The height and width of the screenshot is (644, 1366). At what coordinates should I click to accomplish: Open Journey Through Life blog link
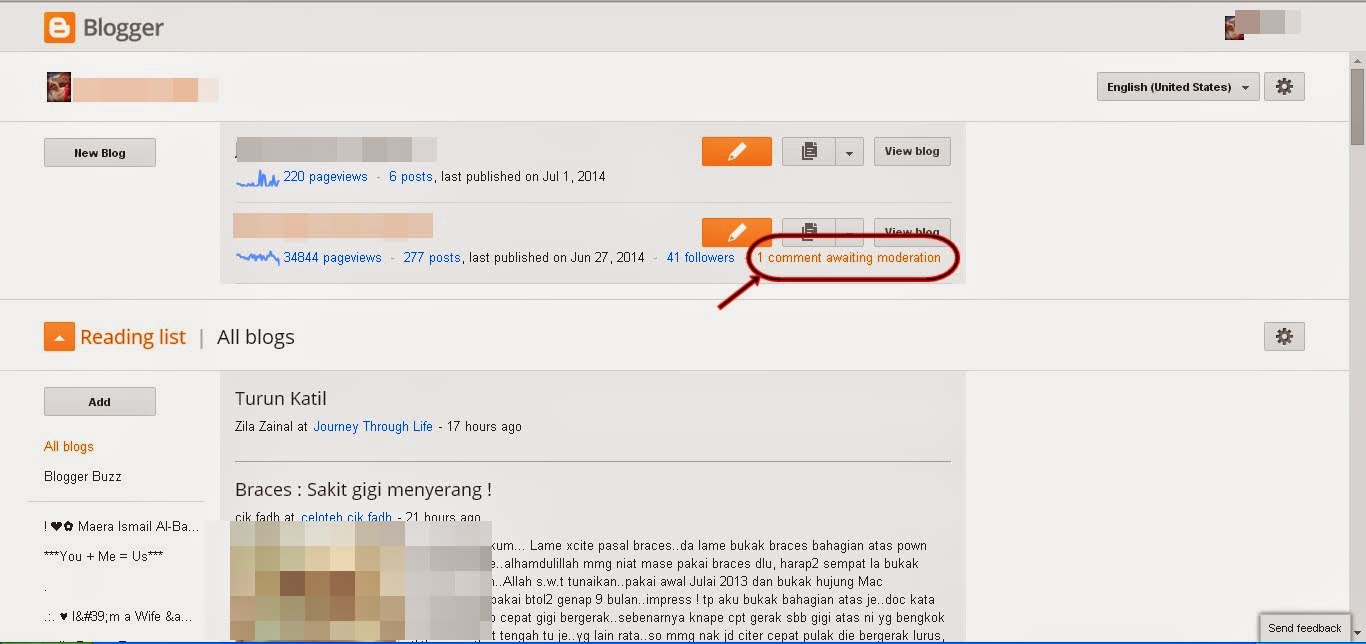[373, 427]
